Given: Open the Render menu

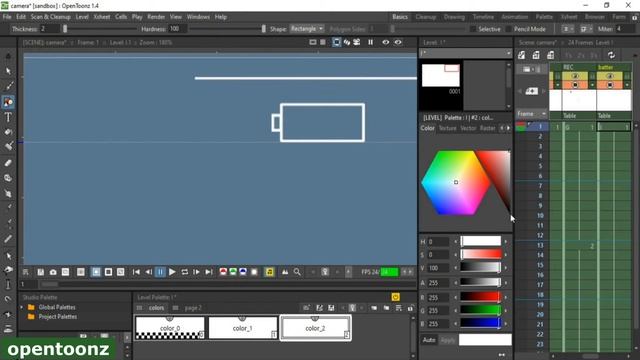Looking at the screenshot, I should click(x=156, y=17).
